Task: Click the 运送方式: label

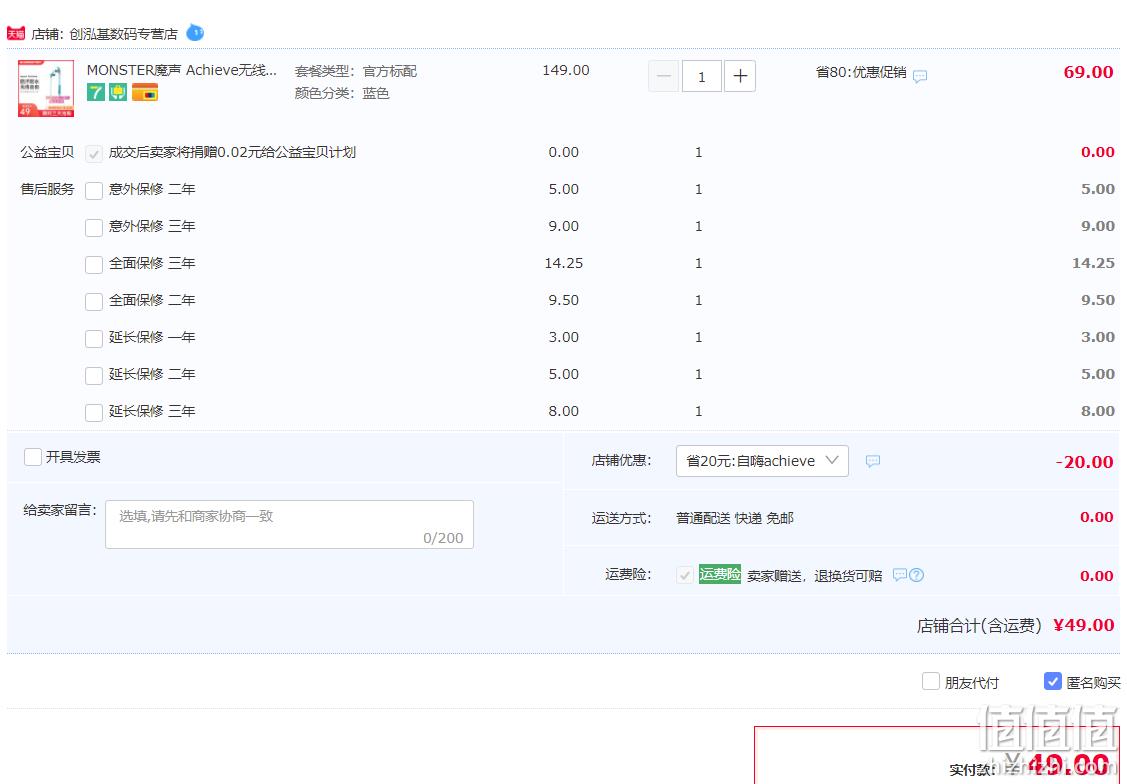Action: 622,518
